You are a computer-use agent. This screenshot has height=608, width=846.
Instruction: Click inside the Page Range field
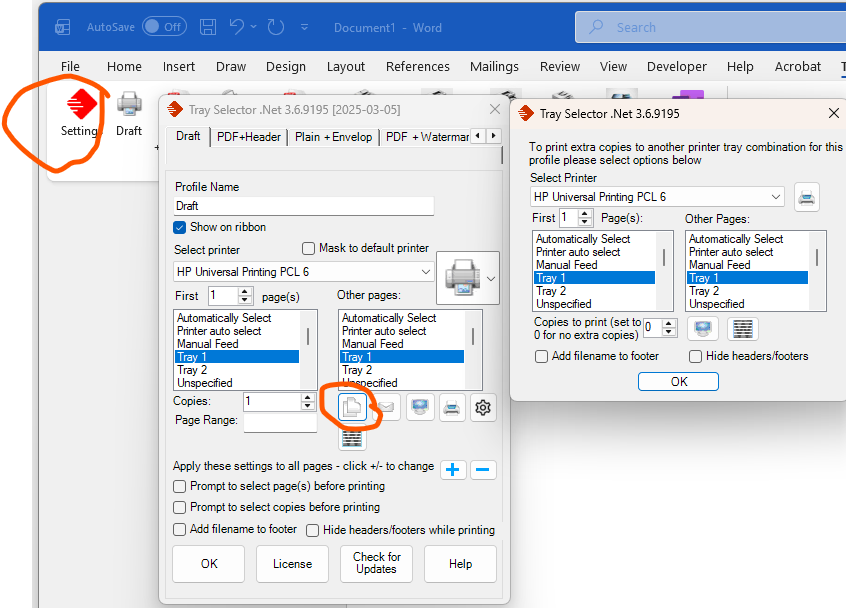pyautogui.click(x=280, y=422)
